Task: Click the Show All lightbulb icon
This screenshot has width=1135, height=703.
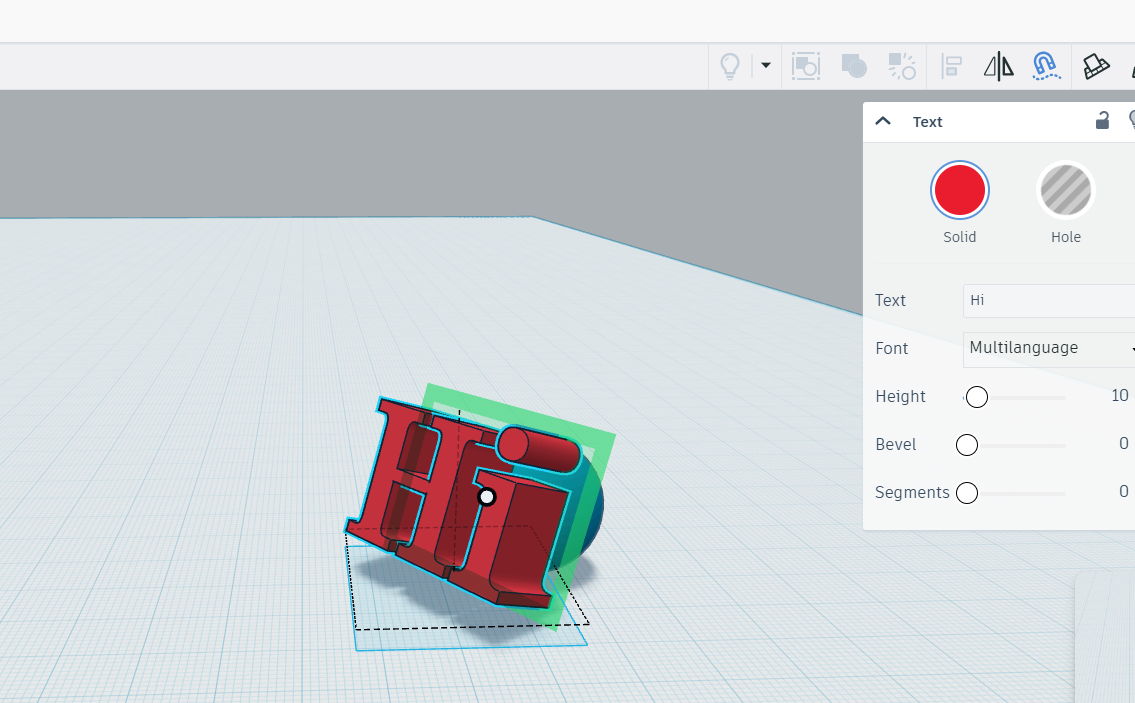Action: [730, 66]
